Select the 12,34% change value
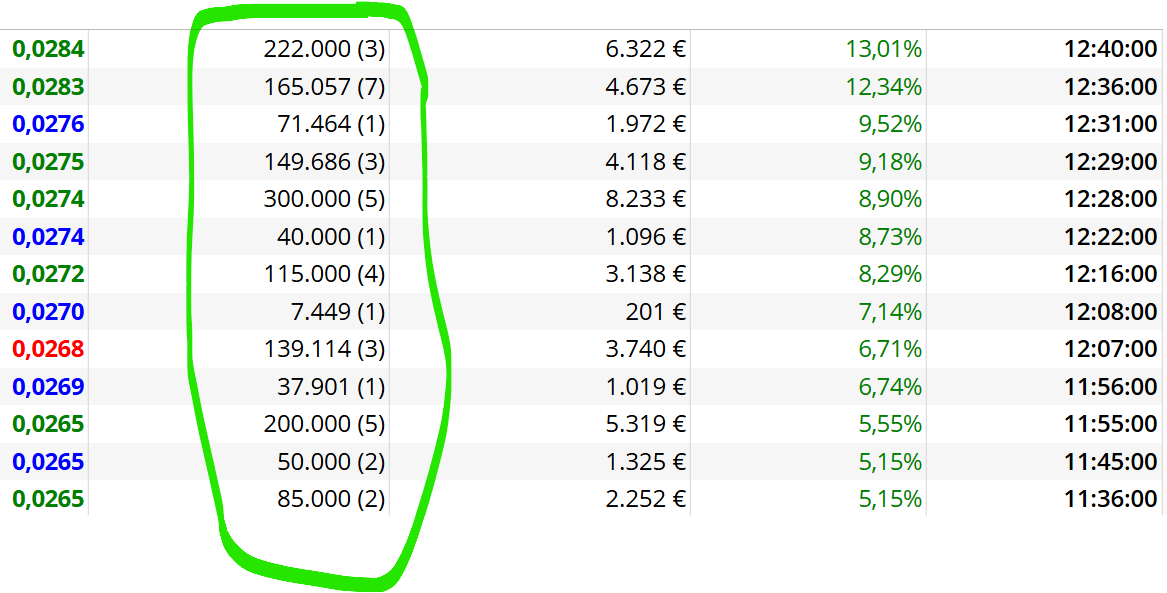Screen dimensions: 1167x593 pyautogui.click(x=884, y=87)
